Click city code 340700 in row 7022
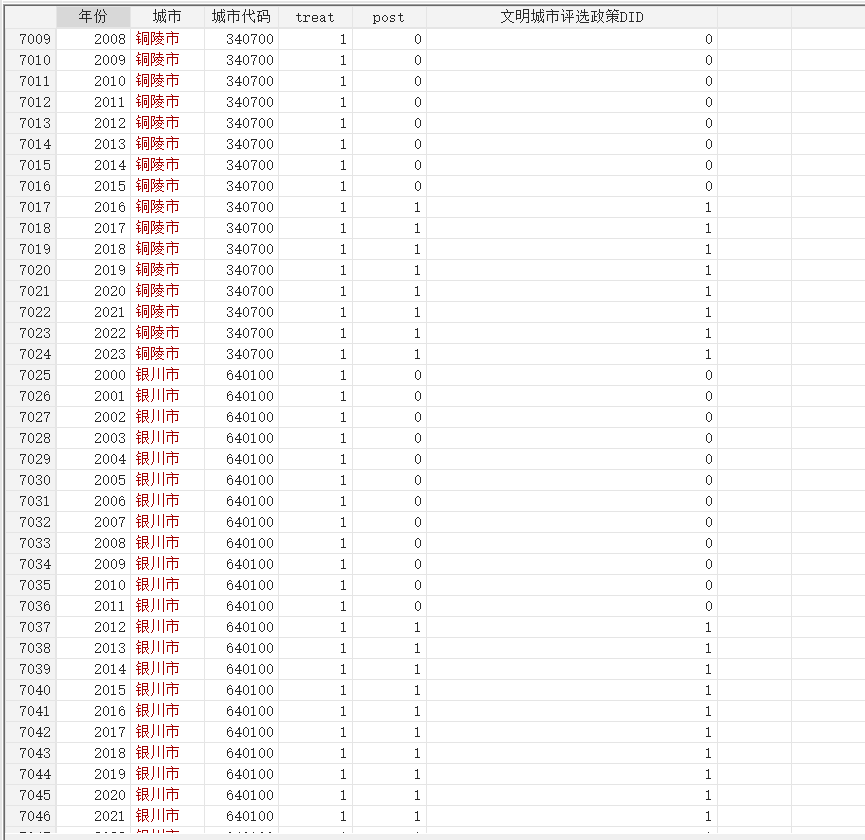865x840 pixels. point(241,312)
